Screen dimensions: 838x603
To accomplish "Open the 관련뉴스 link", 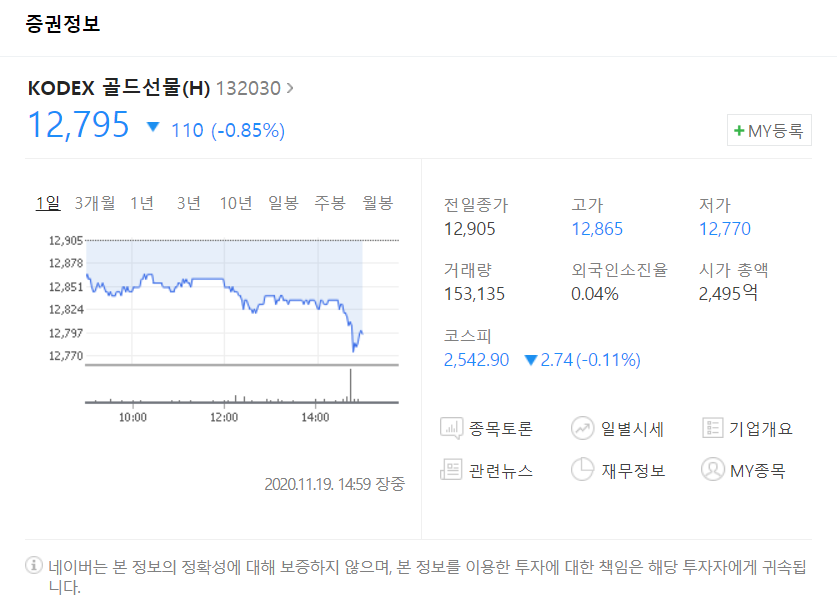I will [x=500, y=470].
